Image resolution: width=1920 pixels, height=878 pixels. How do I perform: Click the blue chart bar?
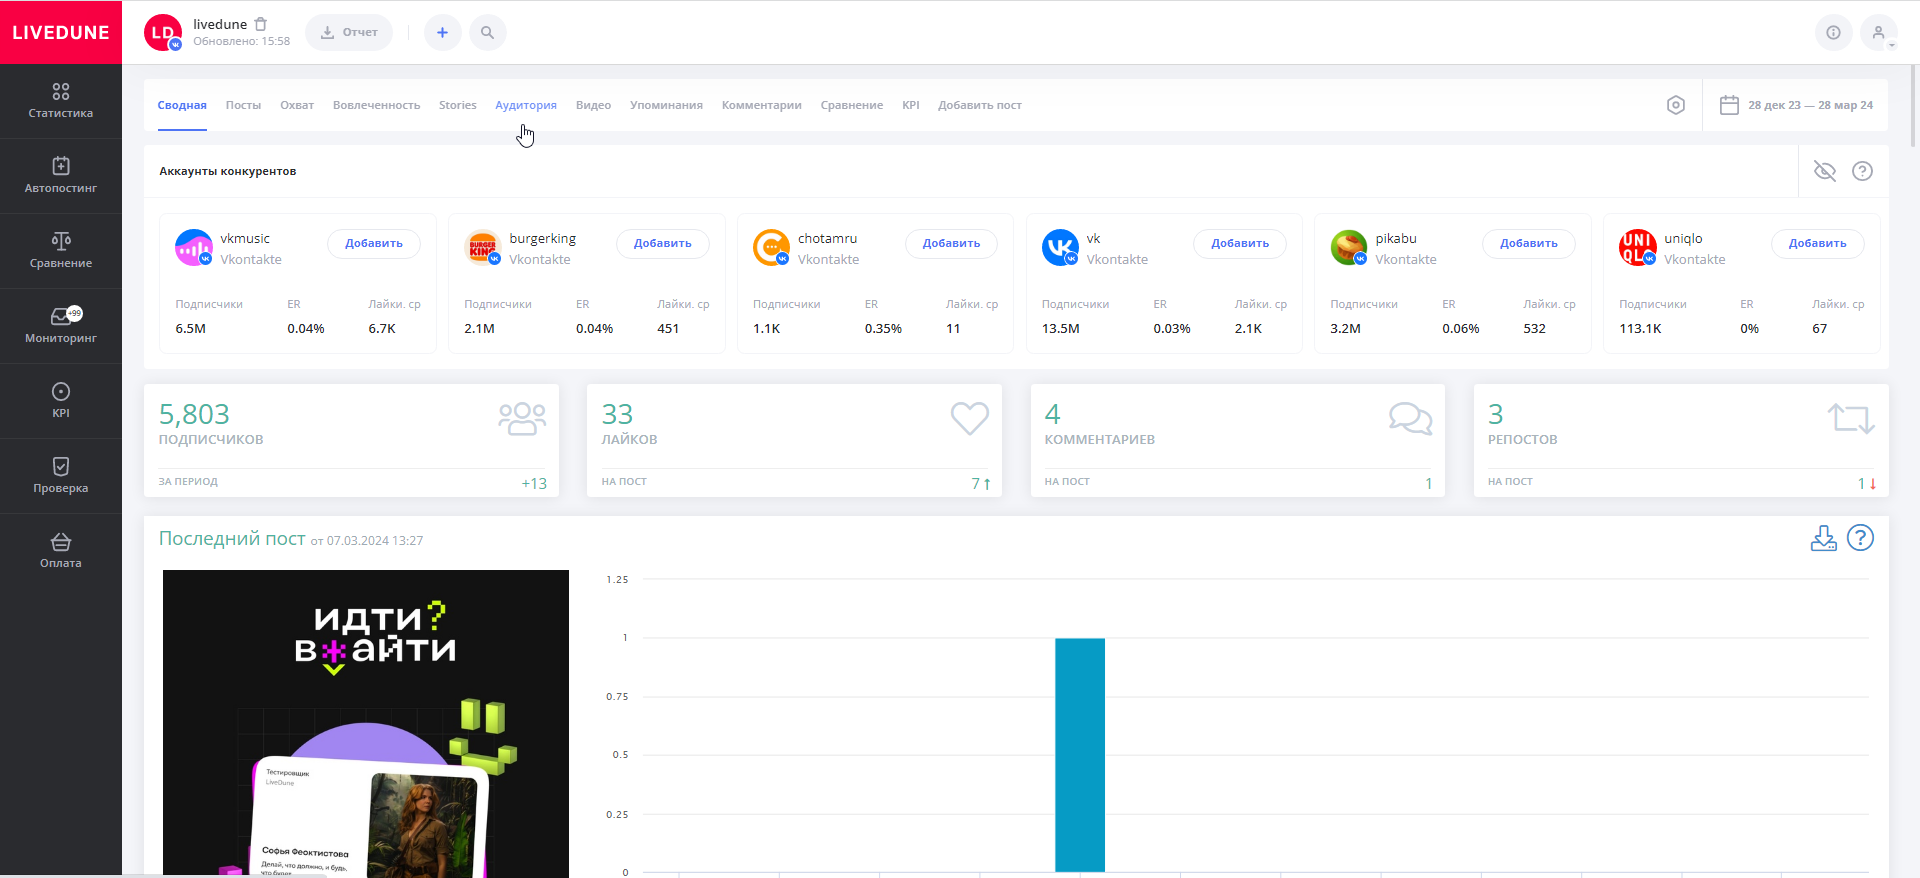click(x=1080, y=755)
